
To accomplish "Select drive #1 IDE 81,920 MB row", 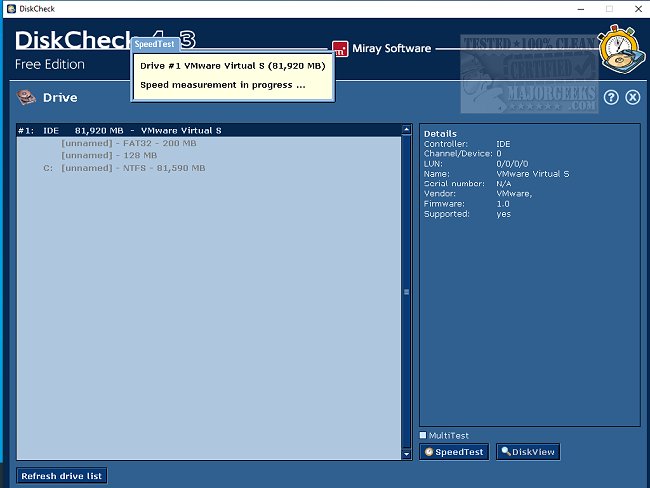I will (209, 131).
